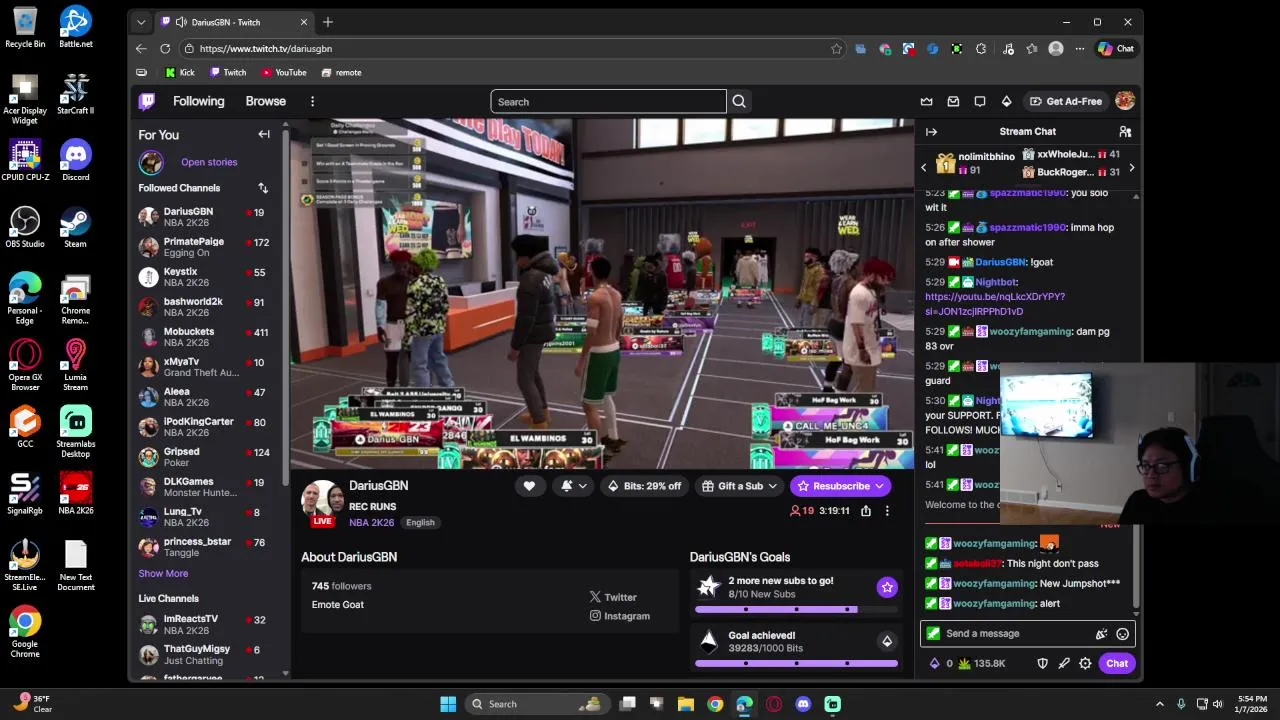Open Discord from the taskbar
This screenshot has height=720, width=1280.
(803, 704)
